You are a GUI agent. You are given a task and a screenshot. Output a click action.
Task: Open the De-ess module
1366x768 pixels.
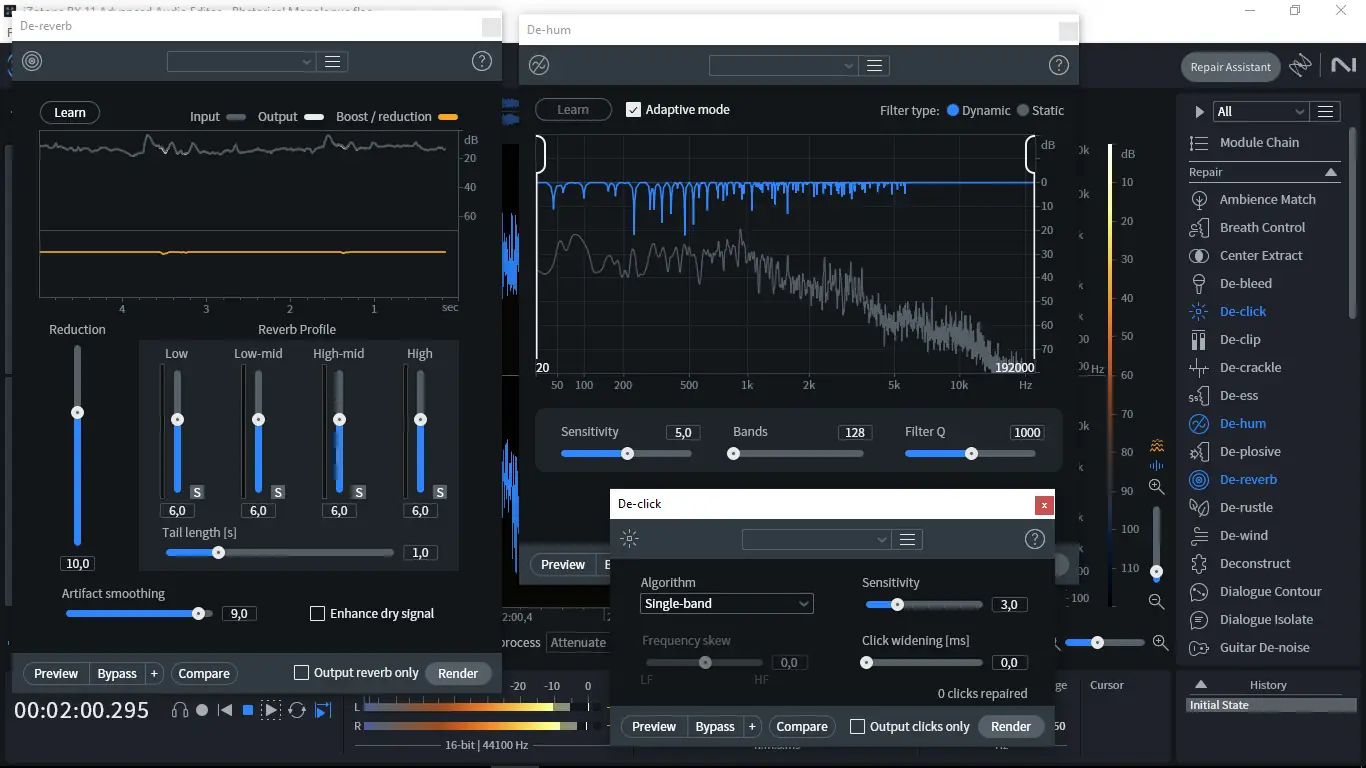1225,395
